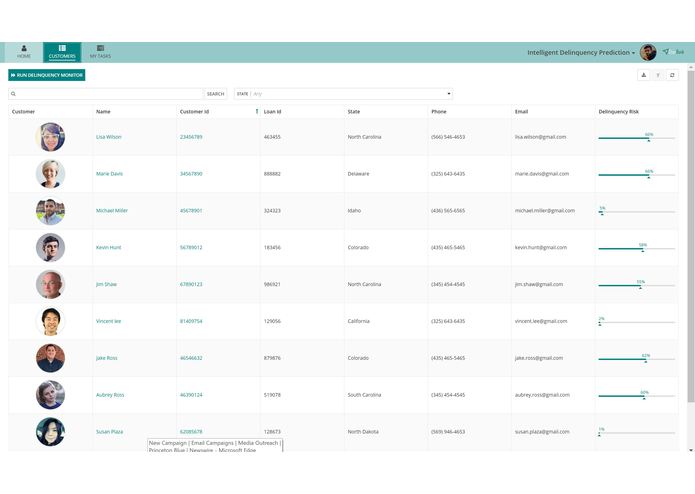Viewport: 695px width, 494px height.
Task: Click Jake Ross's delinquency risk bar
Action: pyautogui.click(x=636, y=358)
